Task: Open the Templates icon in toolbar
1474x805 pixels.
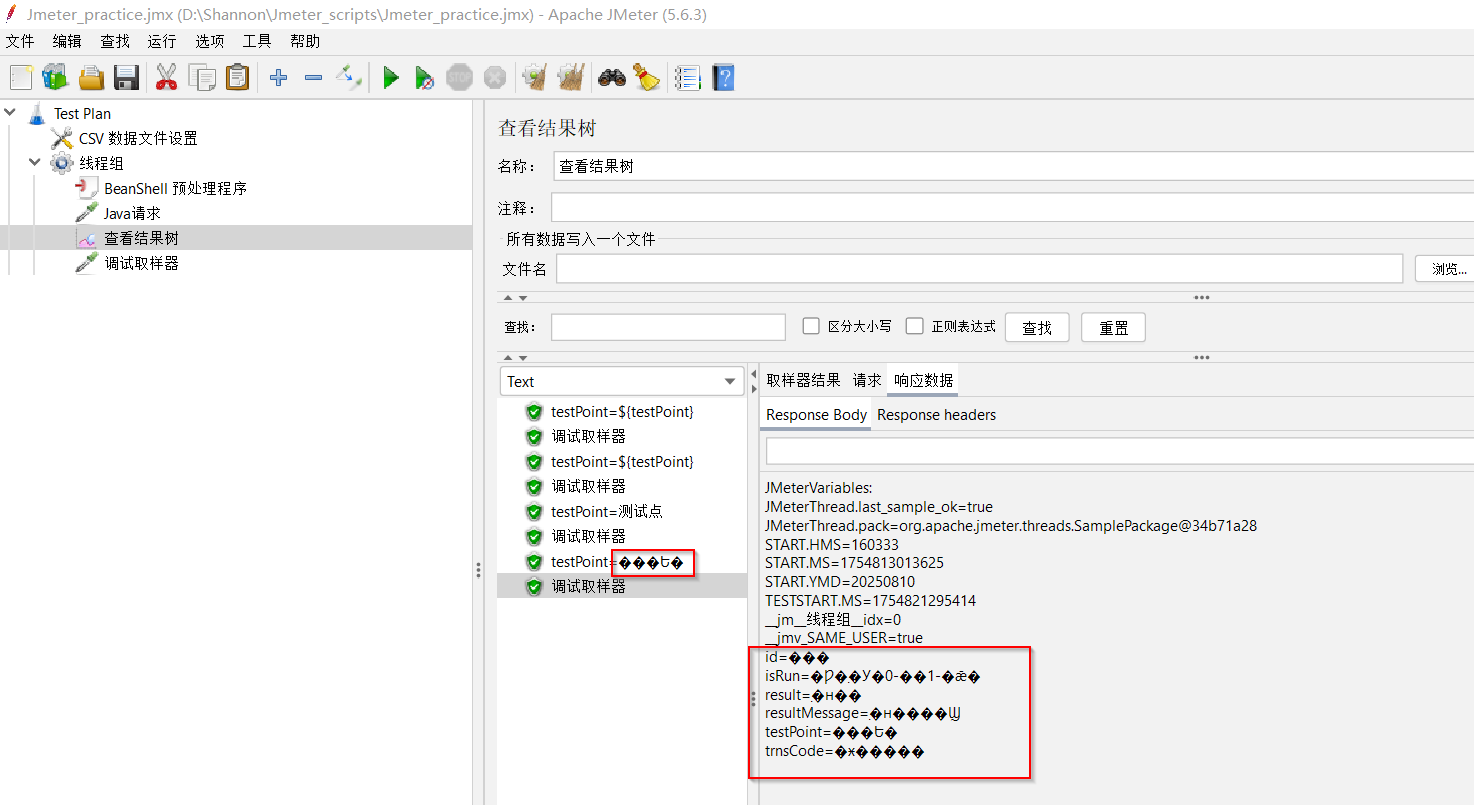Action: [54, 77]
